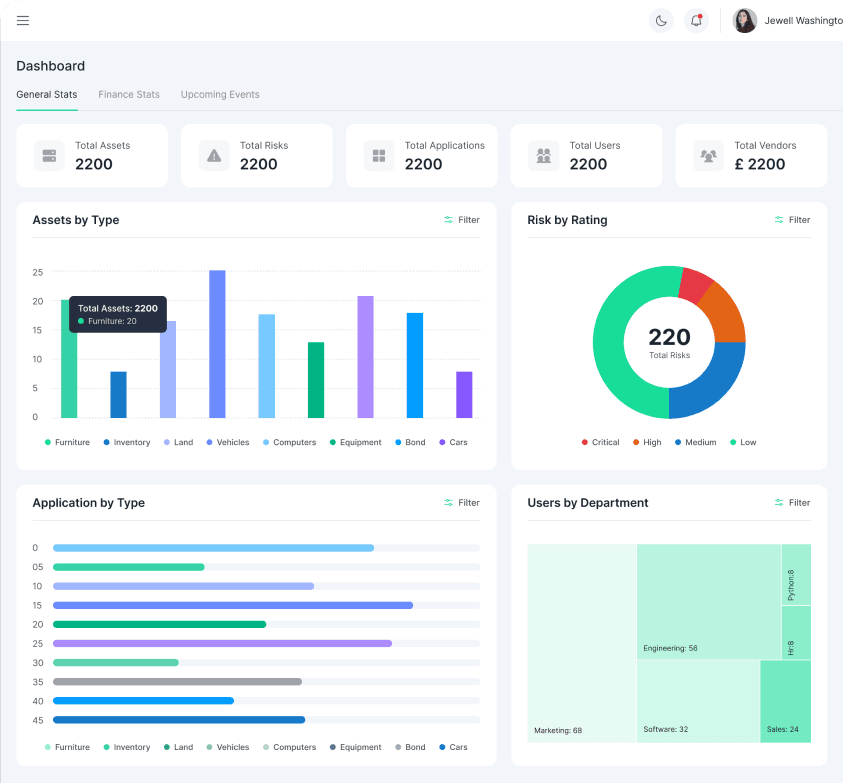
Task: Open the hamburger menu icon
Action: click(x=23, y=21)
